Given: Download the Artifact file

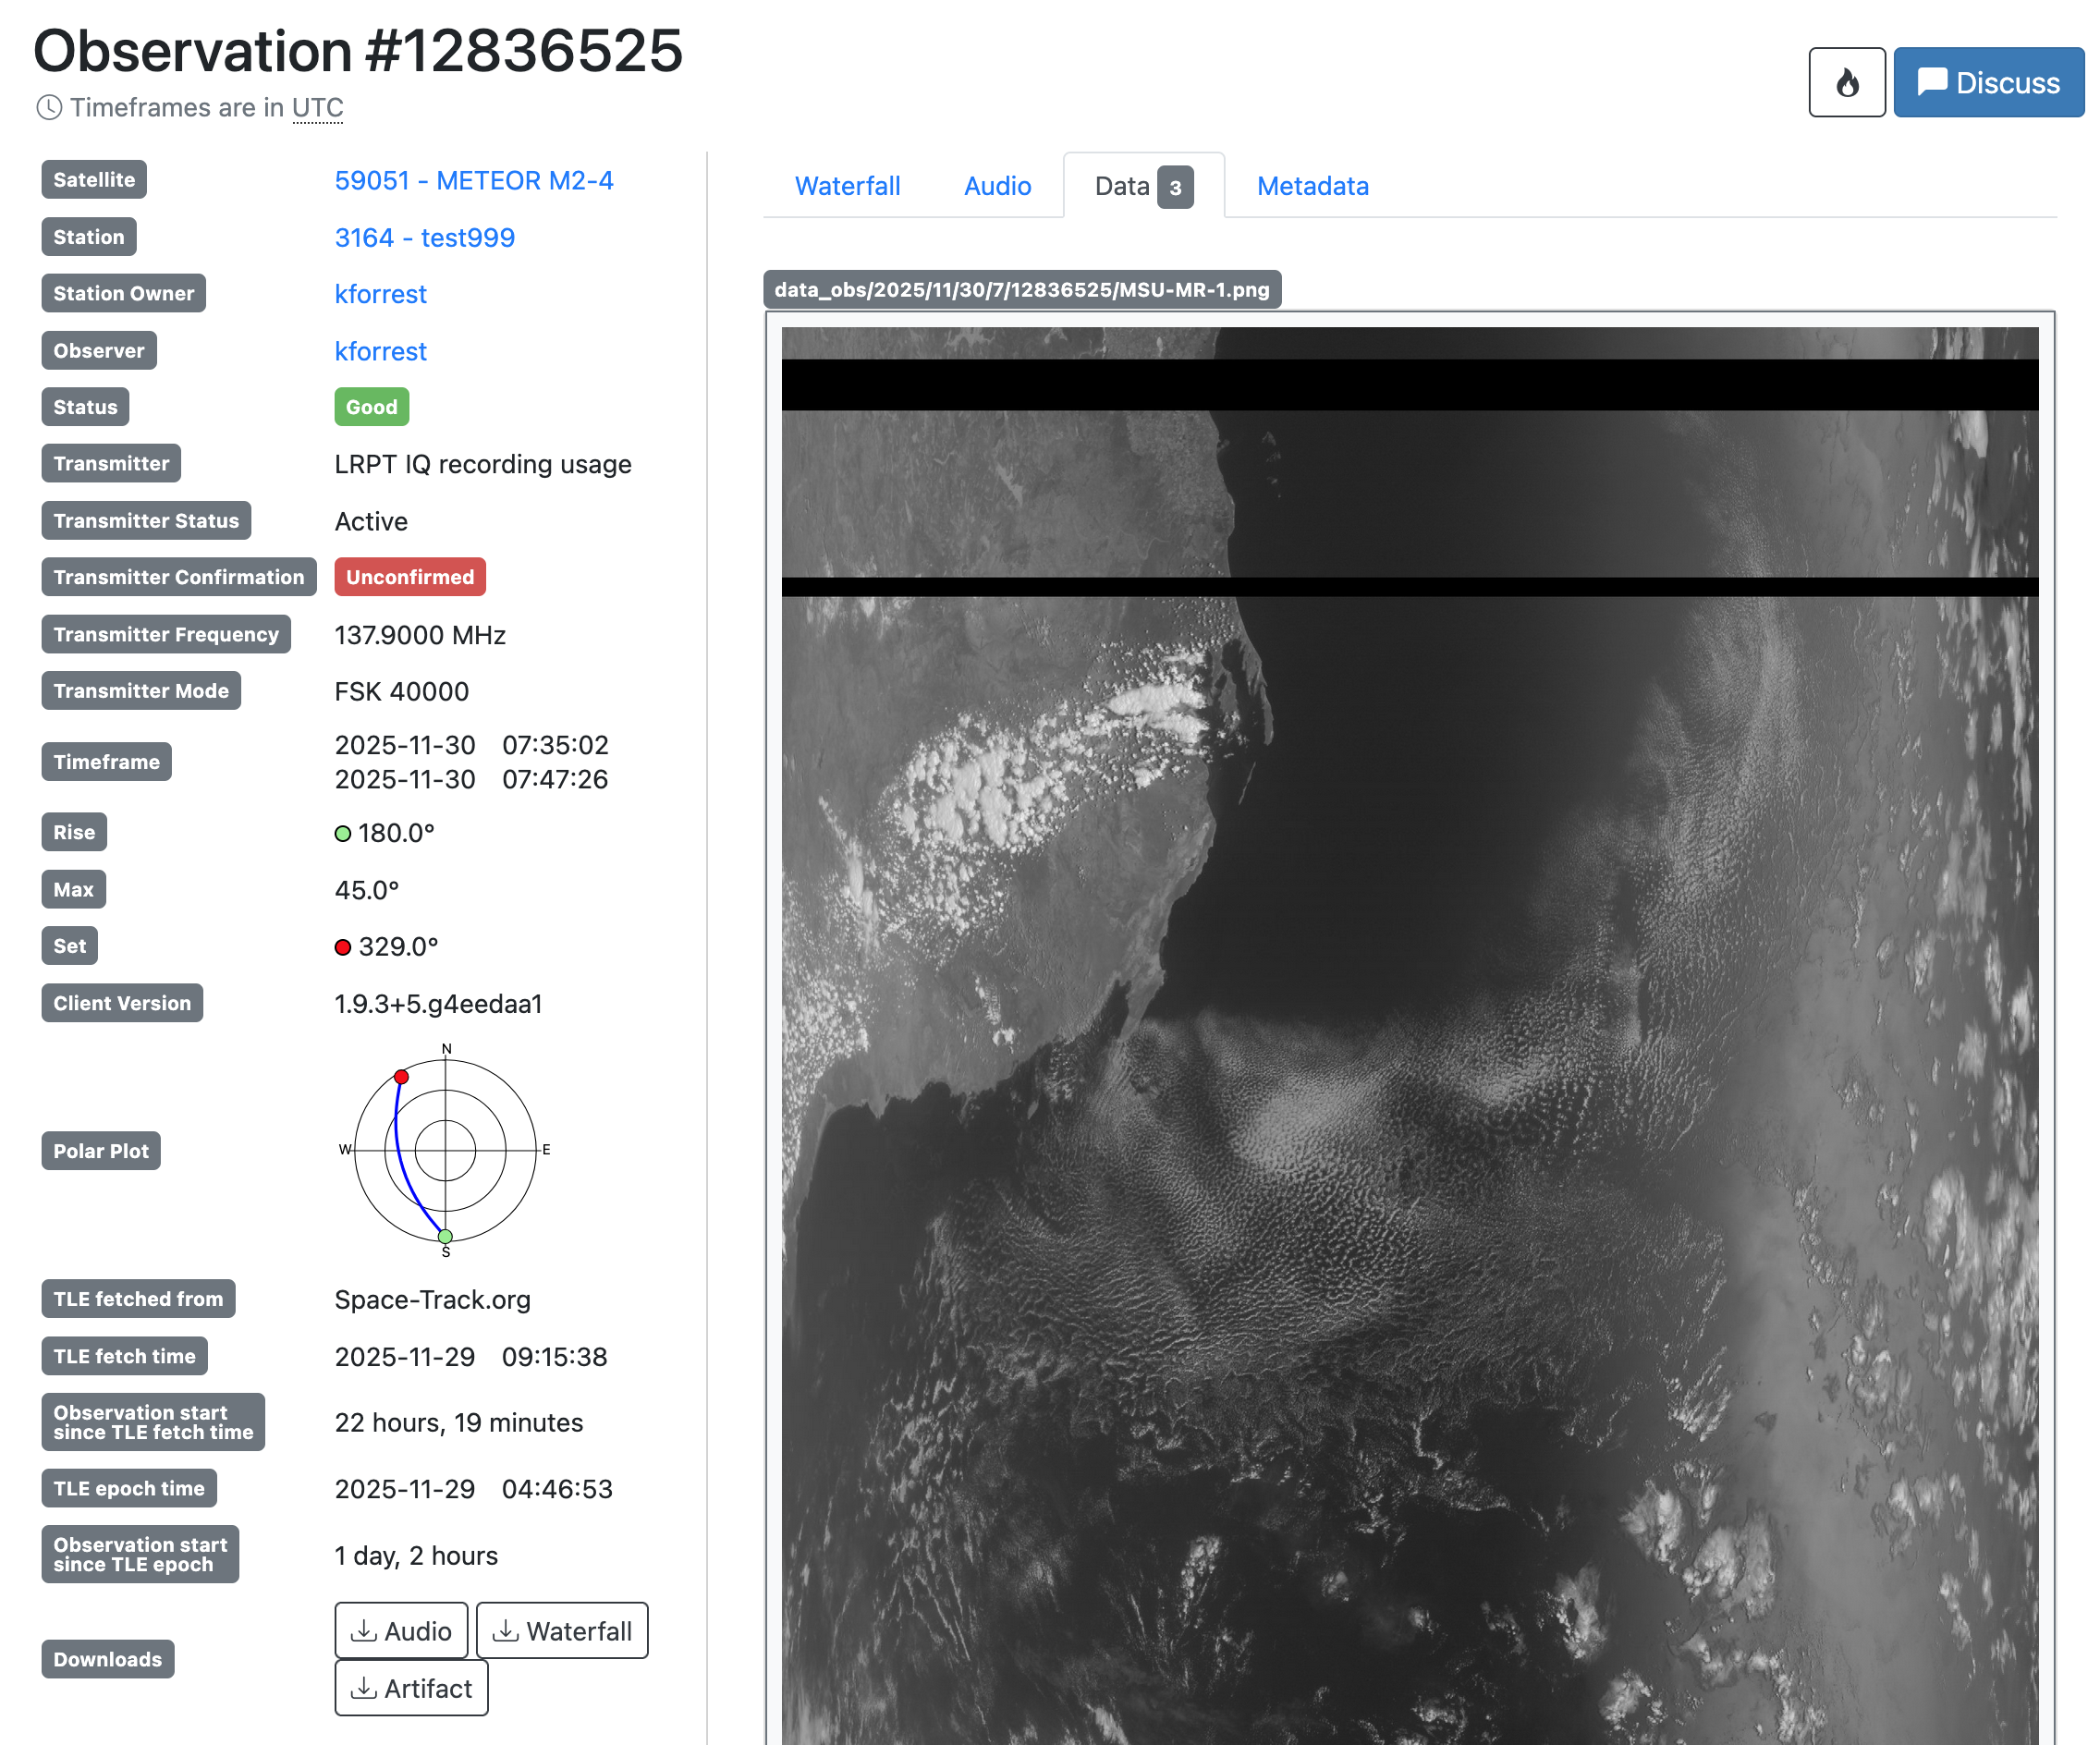Looking at the screenshot, I should pyautogui.click(x=411, y=1687).
